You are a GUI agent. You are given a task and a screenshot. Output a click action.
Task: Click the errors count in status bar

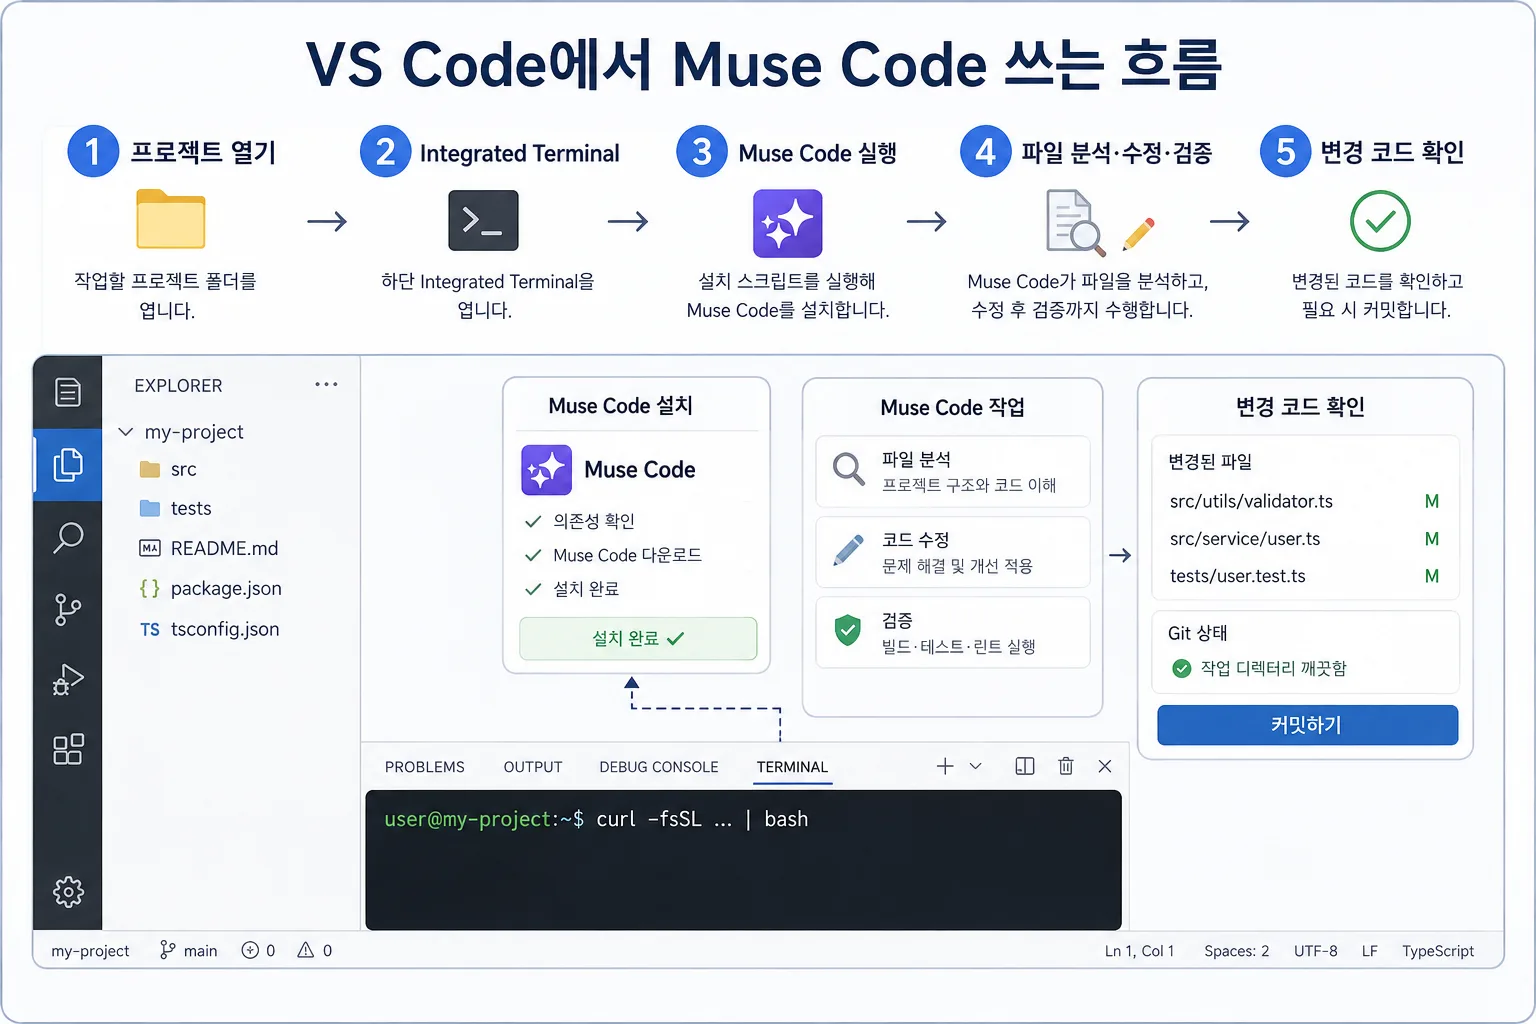(258, 951)
